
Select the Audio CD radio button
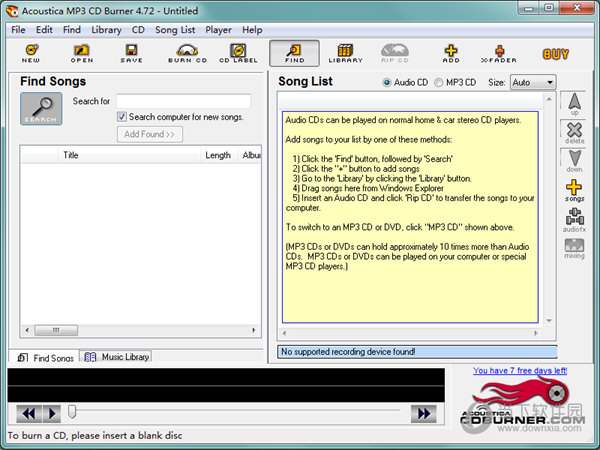point(386,82)
